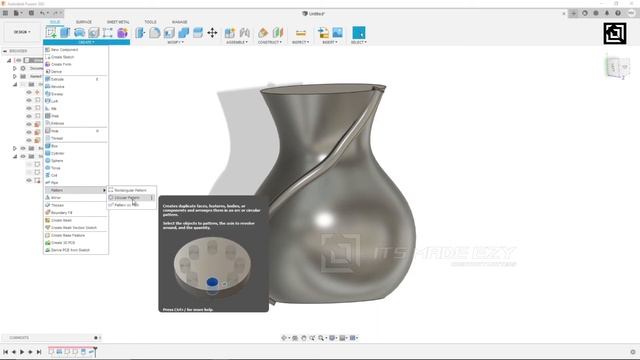The image size is (640, 360).
Task: Click the Save icon
Action: point(31,13)
